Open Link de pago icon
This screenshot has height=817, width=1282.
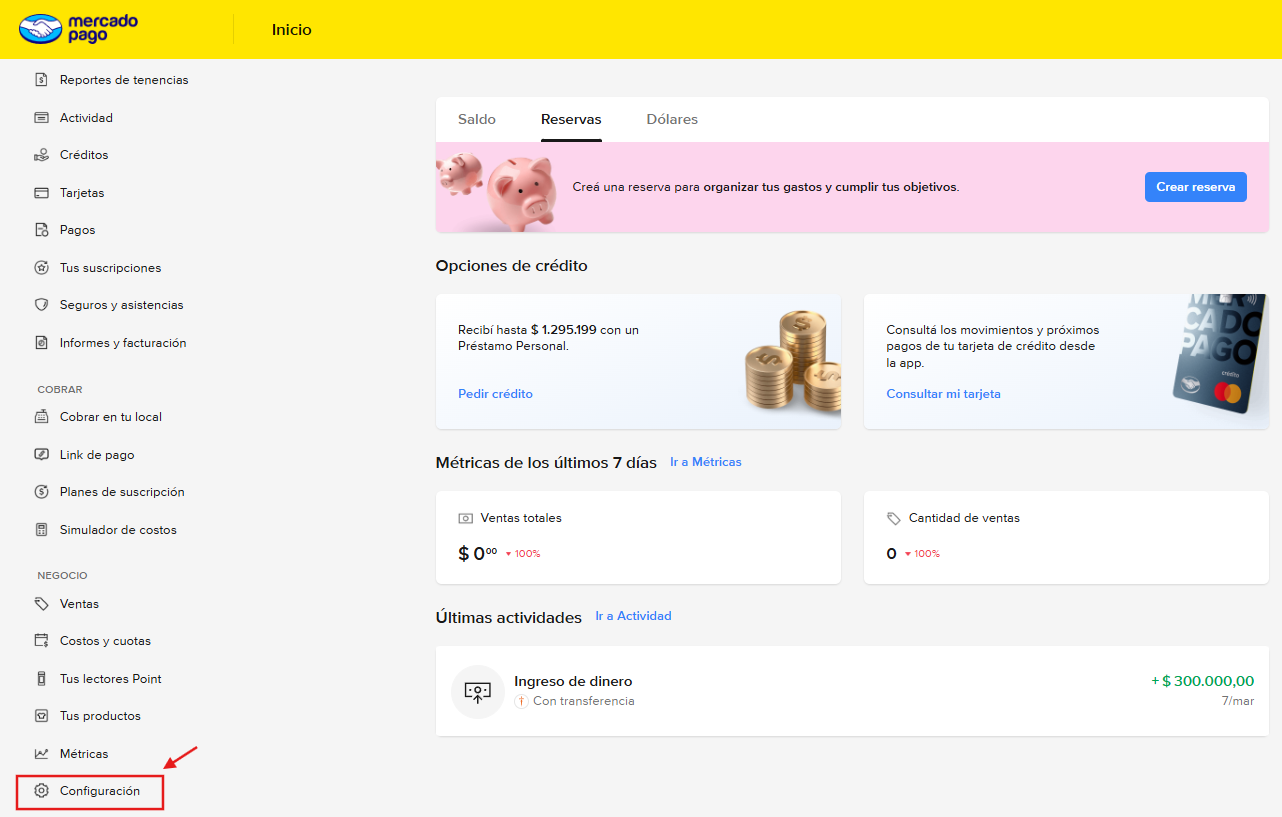click(41, 455)
